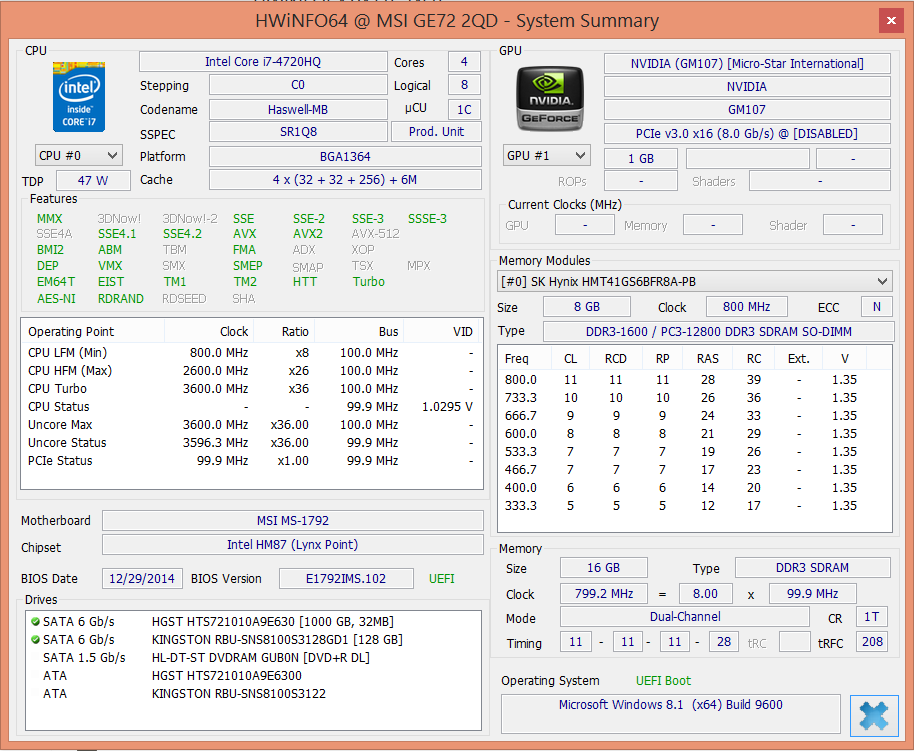Click the Prod. Unit field

[436, 132]
